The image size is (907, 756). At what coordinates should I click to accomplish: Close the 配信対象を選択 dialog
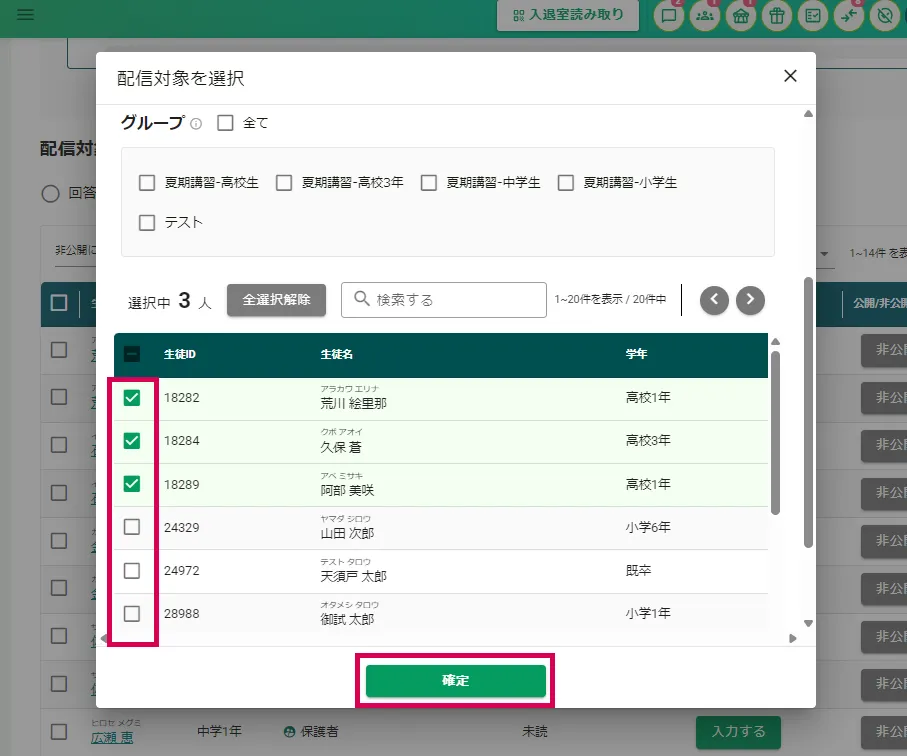[790, 76]
